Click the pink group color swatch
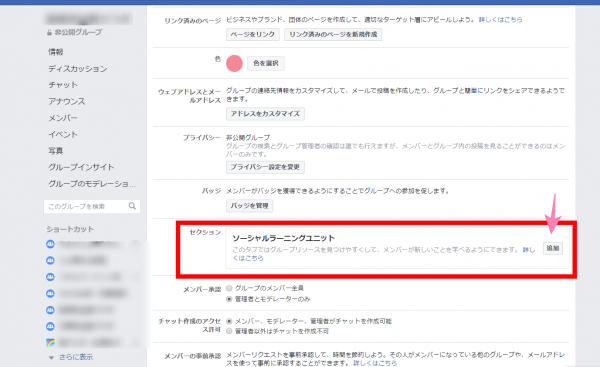 point(234,64)
